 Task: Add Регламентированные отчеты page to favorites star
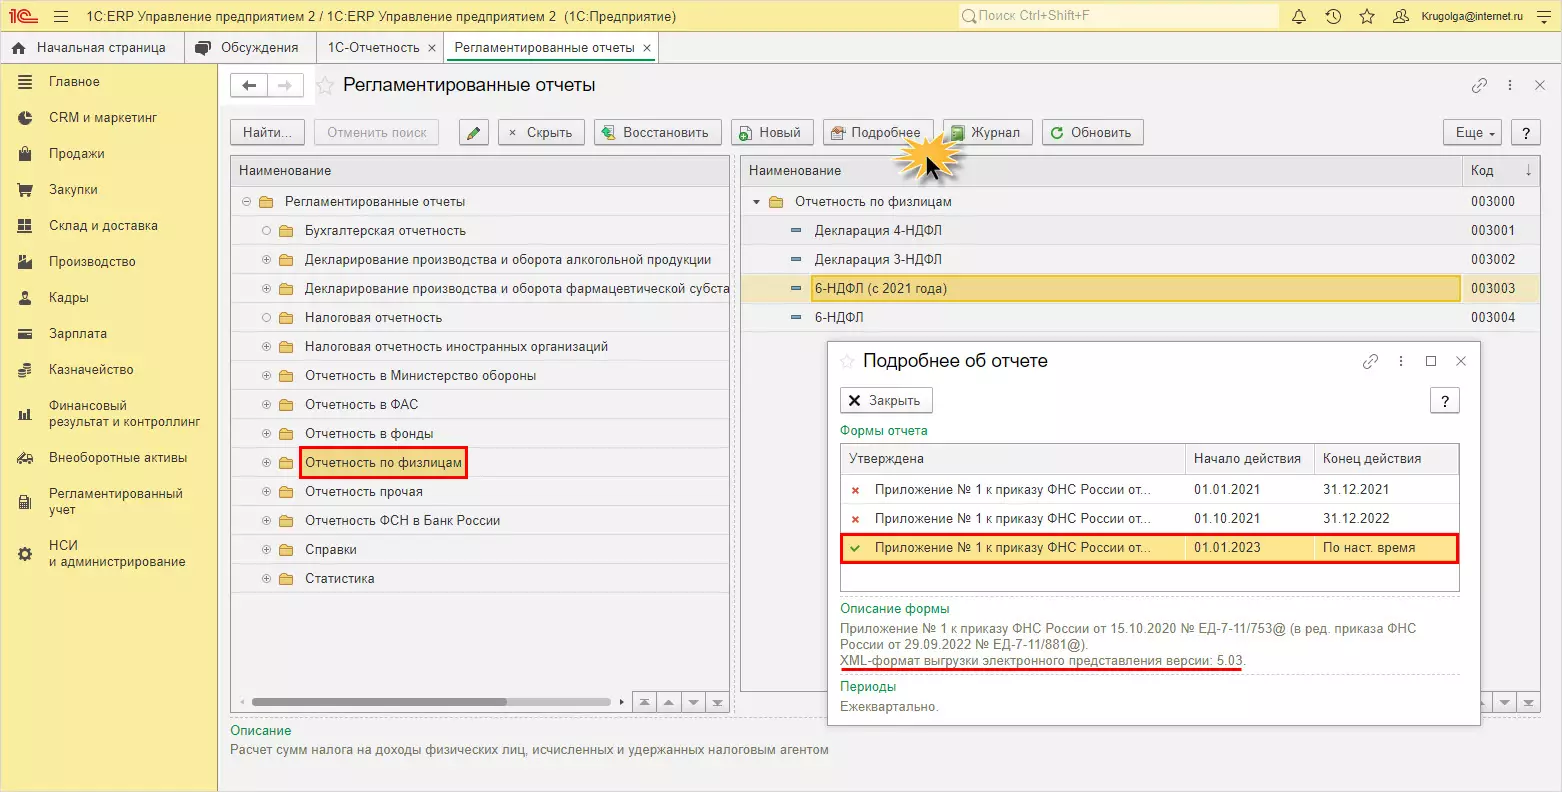tap(325, 86)
